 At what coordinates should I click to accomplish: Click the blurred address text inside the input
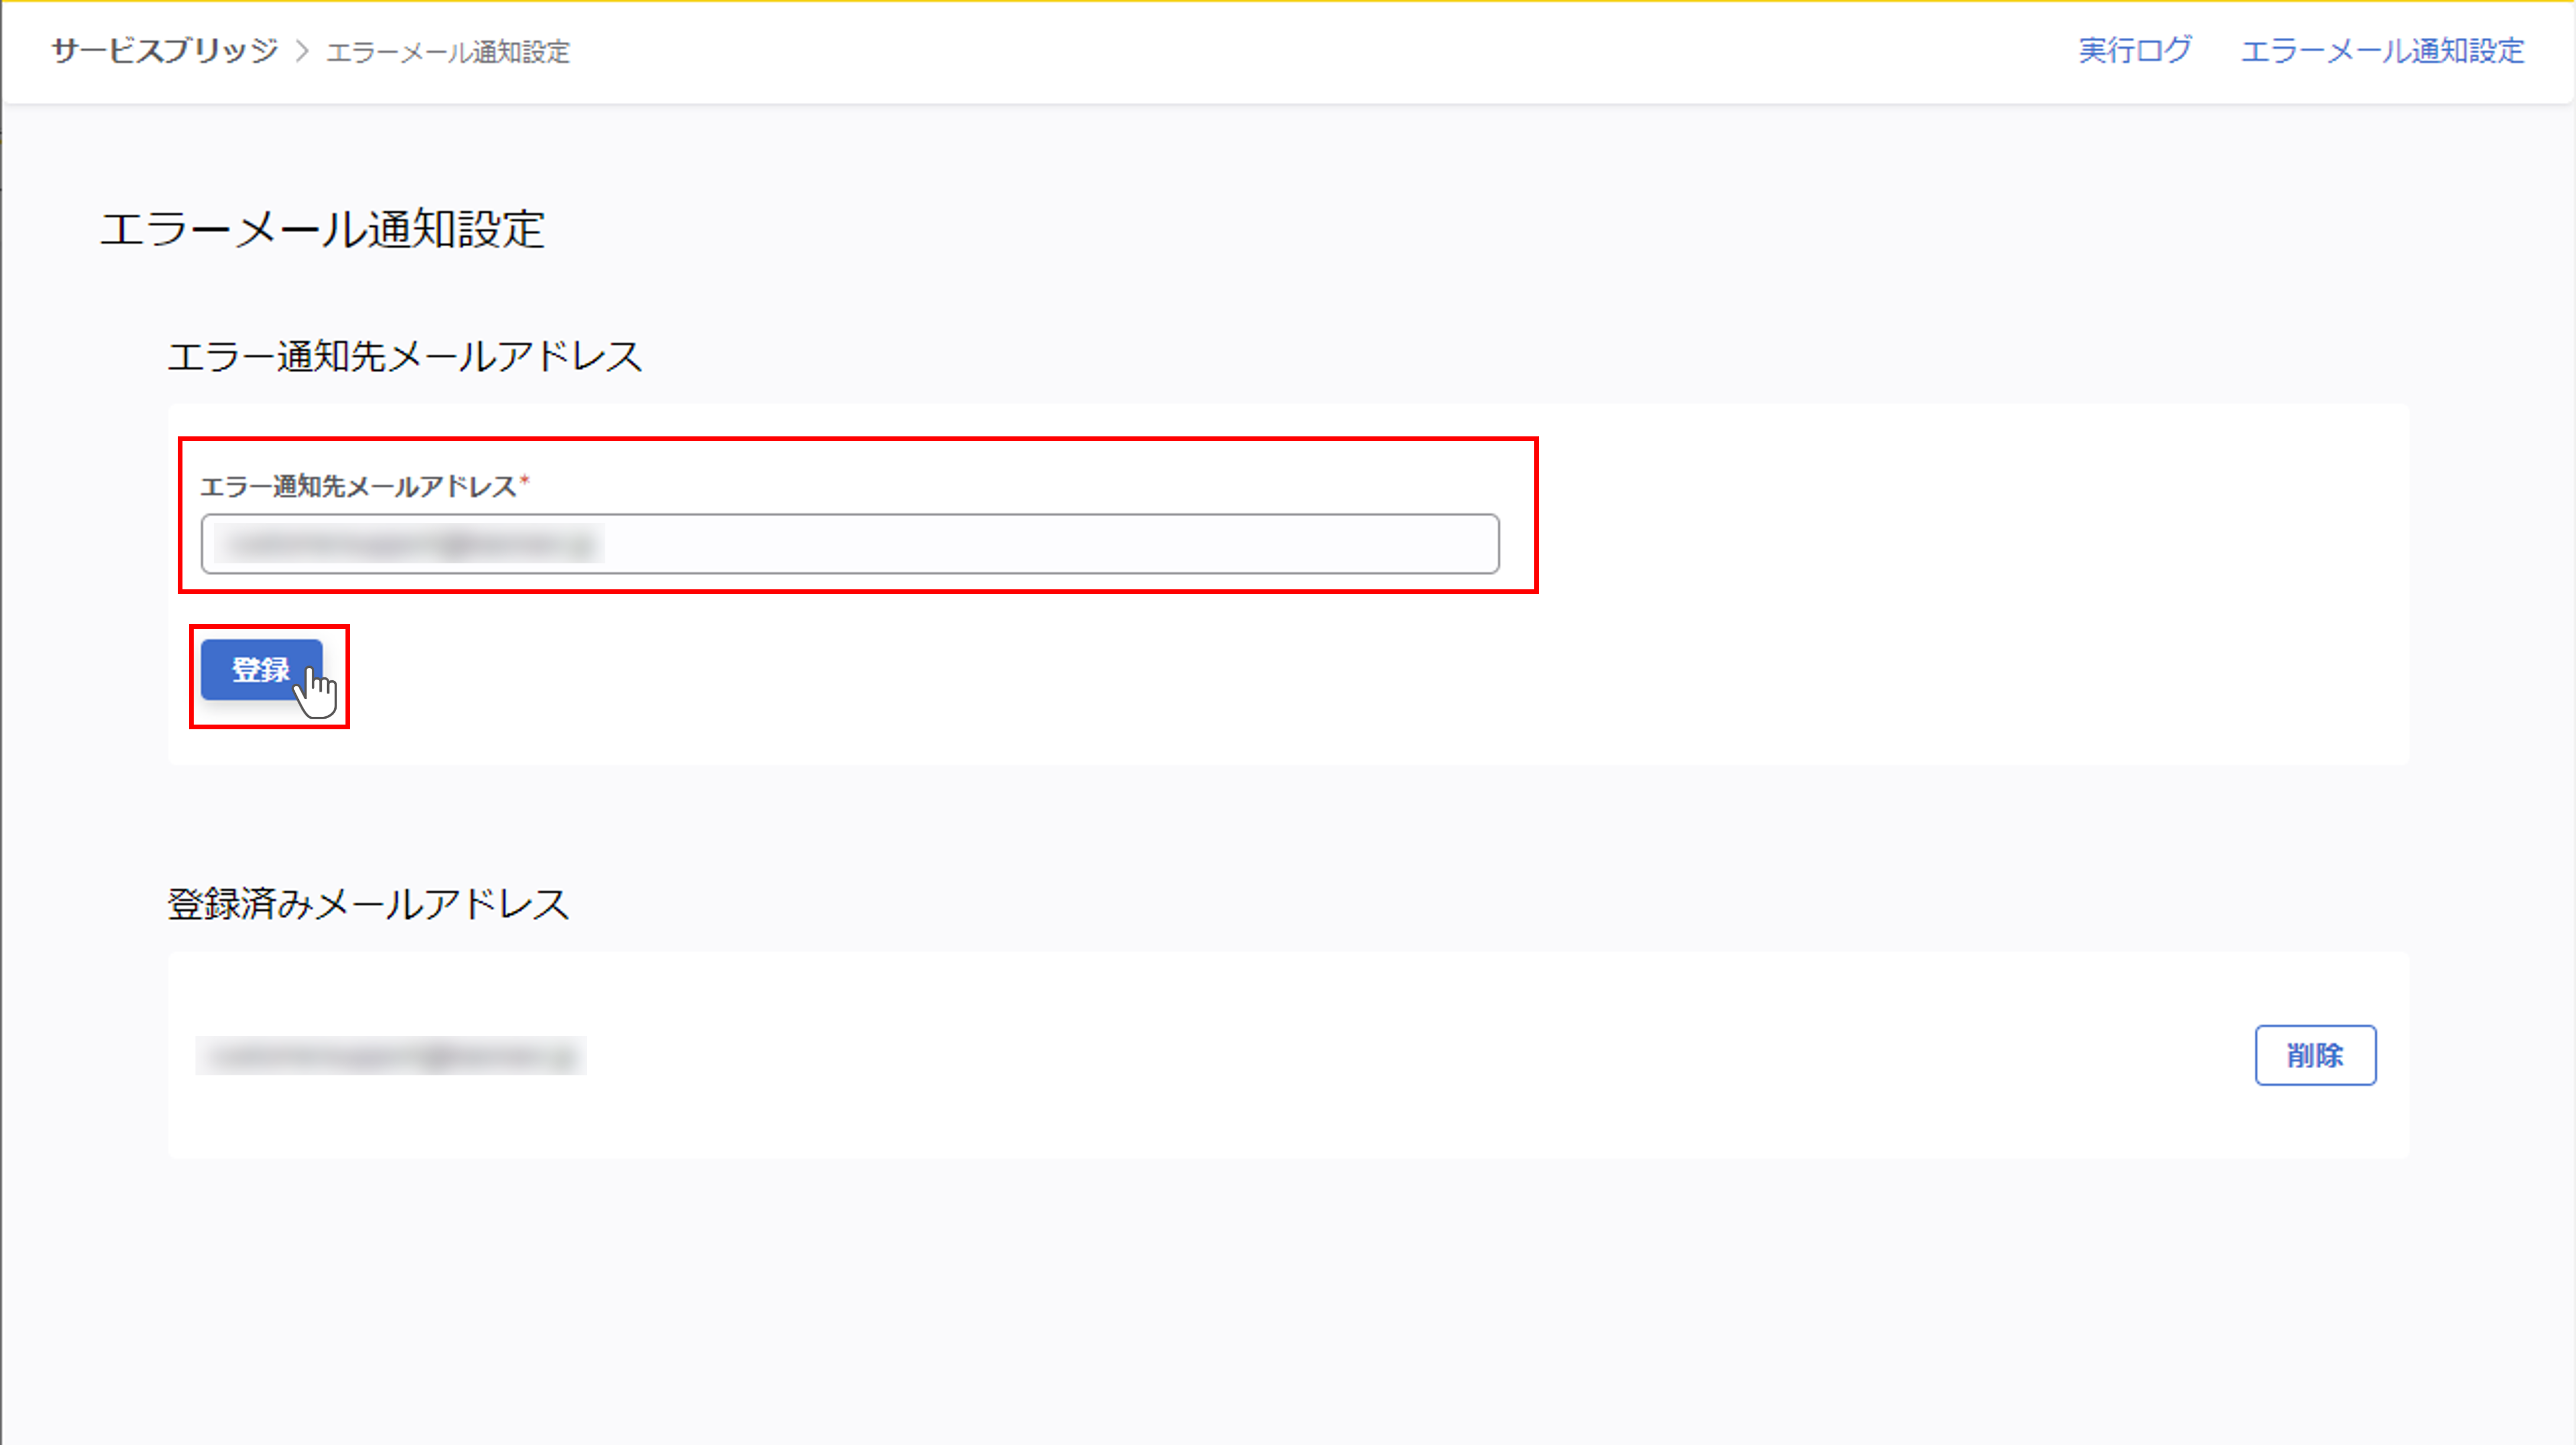(x=410, y=544)
